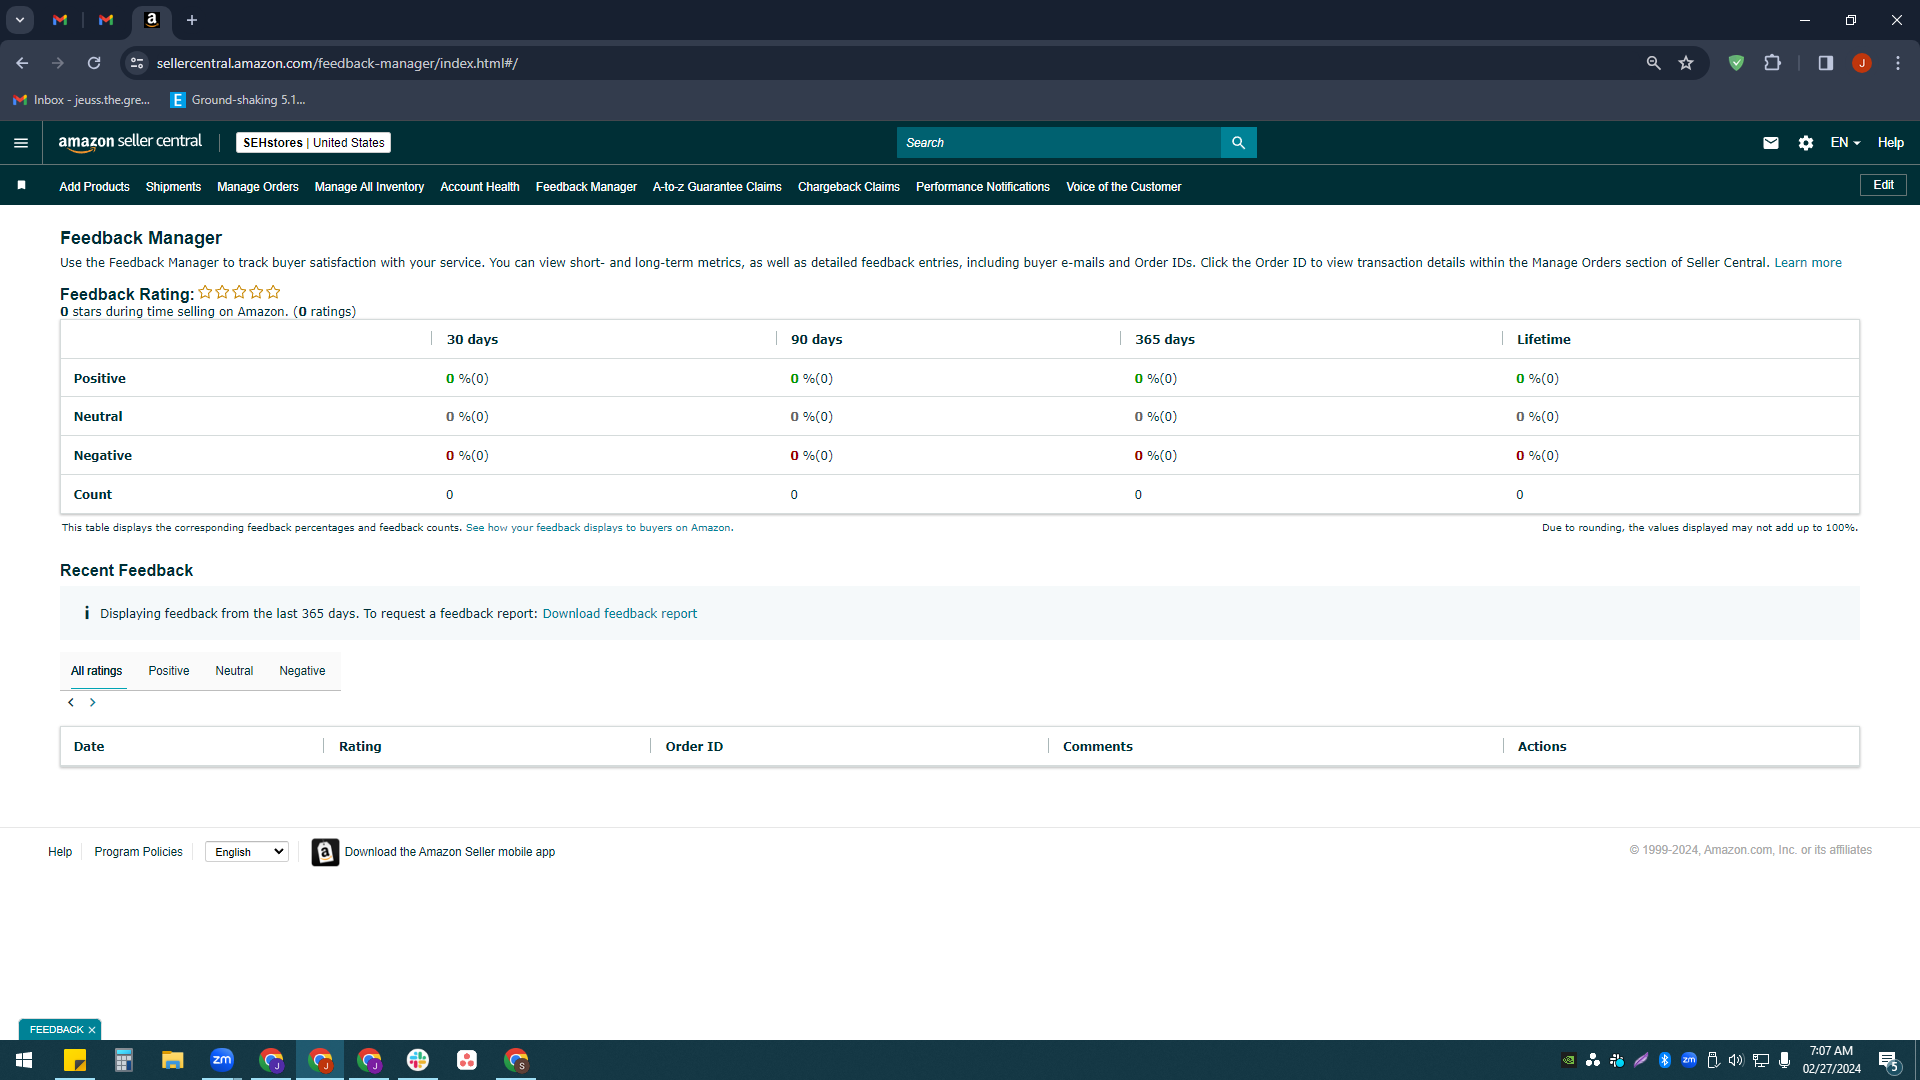Open Account Health in navigation bar
The image size is (1920, 1080).
click(x=480, y=187)
